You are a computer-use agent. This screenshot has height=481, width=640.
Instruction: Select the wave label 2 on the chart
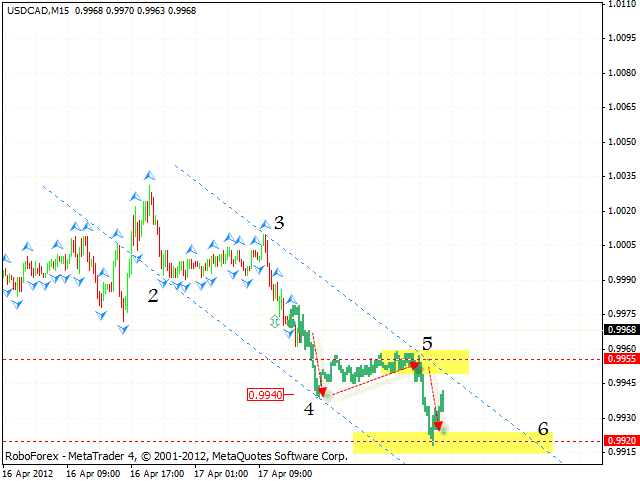pyautogui.click(x=152, y=295)
